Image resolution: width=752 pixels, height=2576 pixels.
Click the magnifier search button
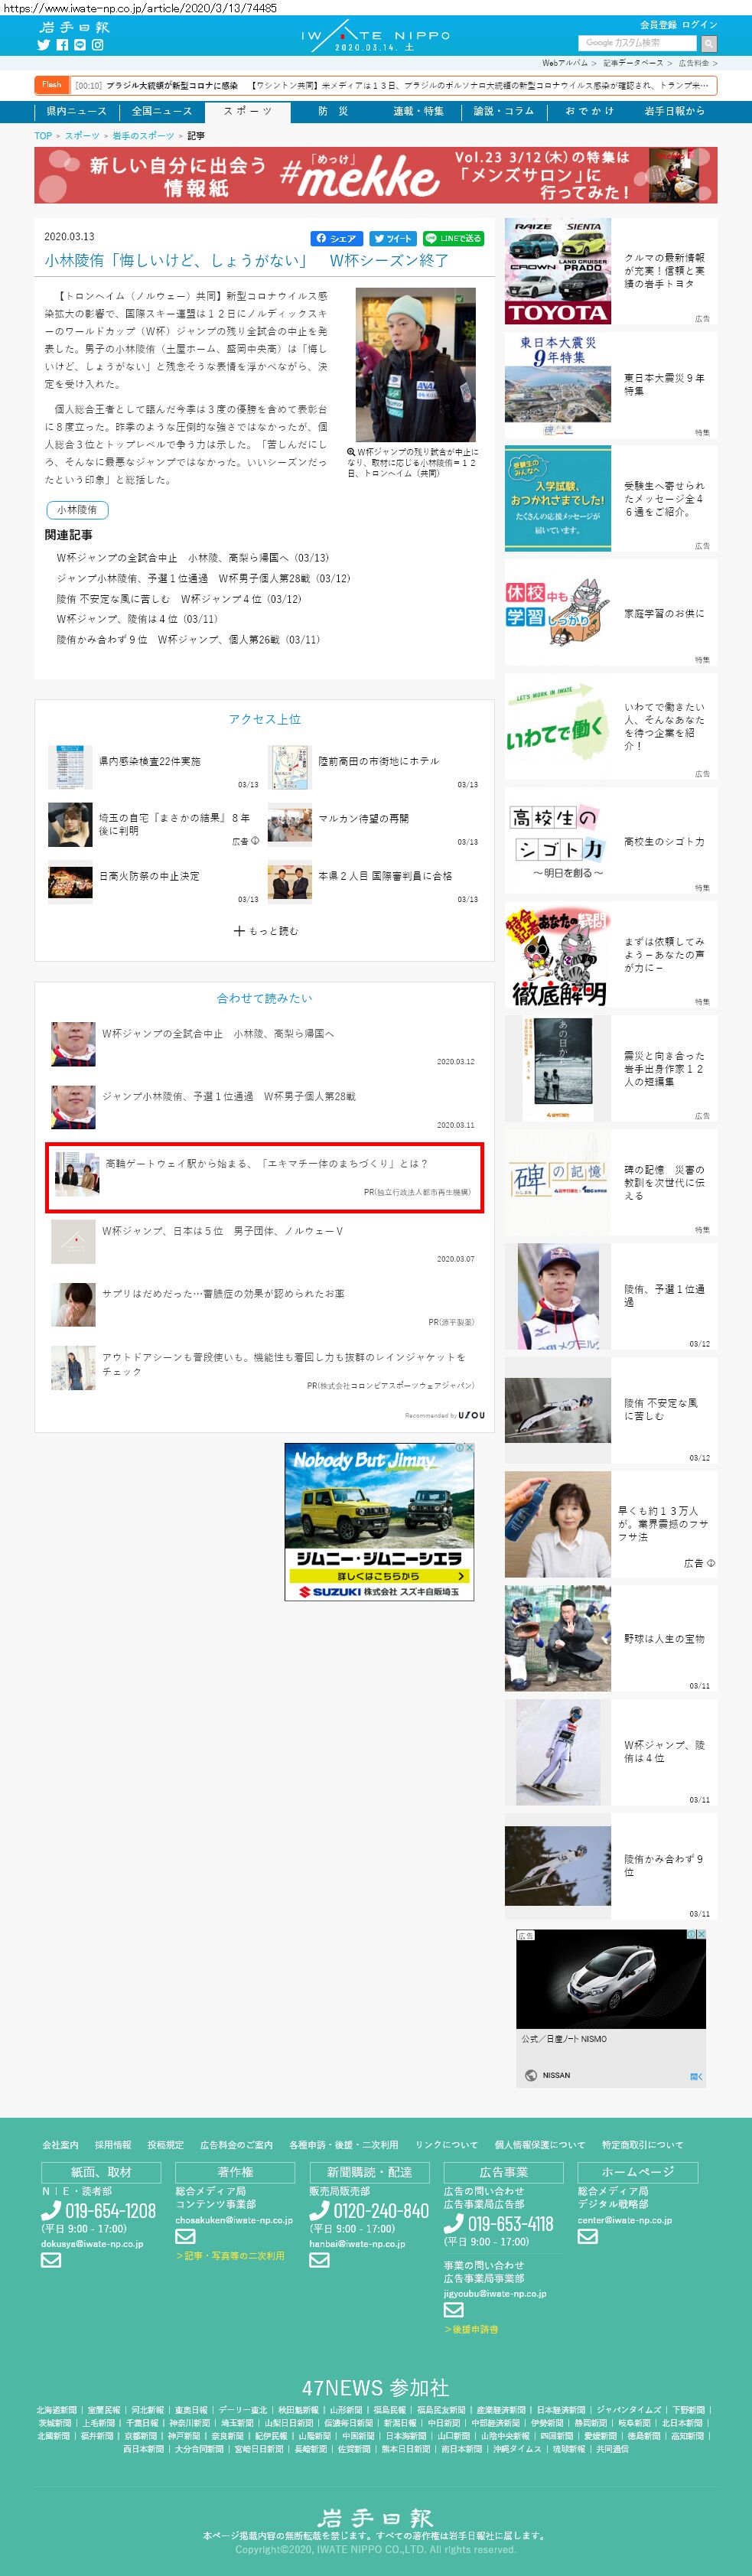pos(708,43)
